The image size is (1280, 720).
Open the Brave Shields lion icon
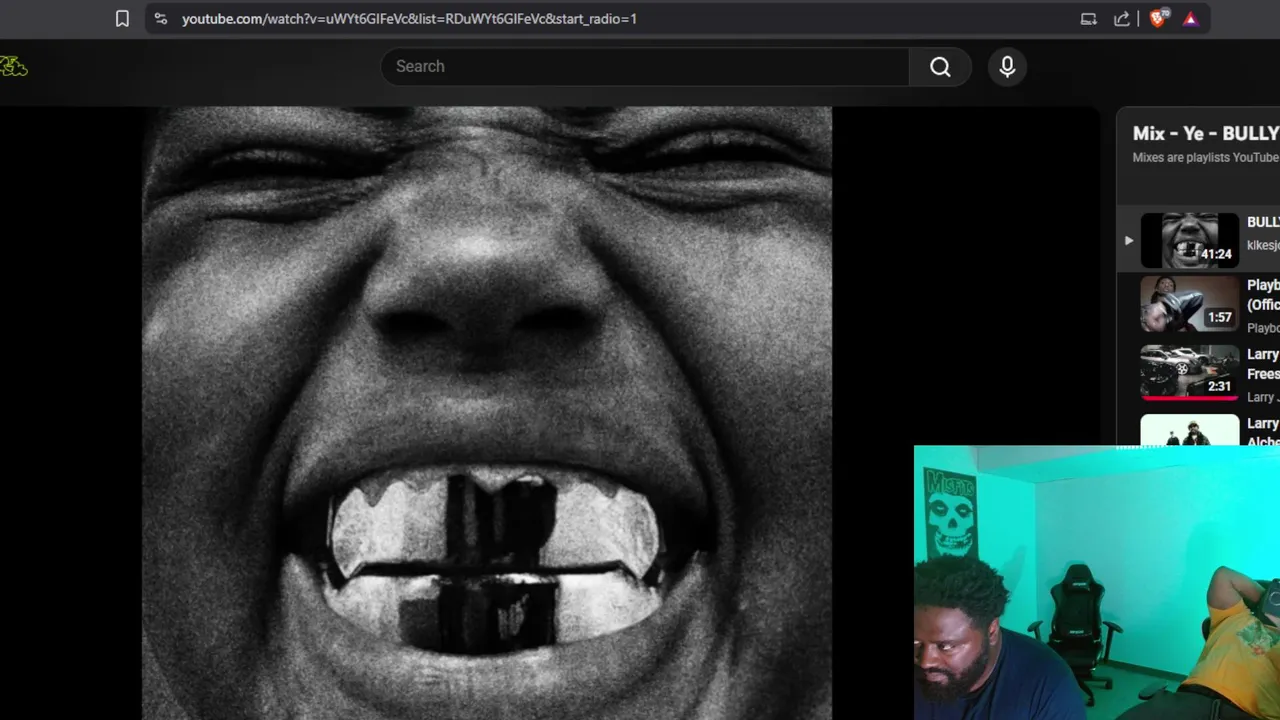coord(1158,18)
